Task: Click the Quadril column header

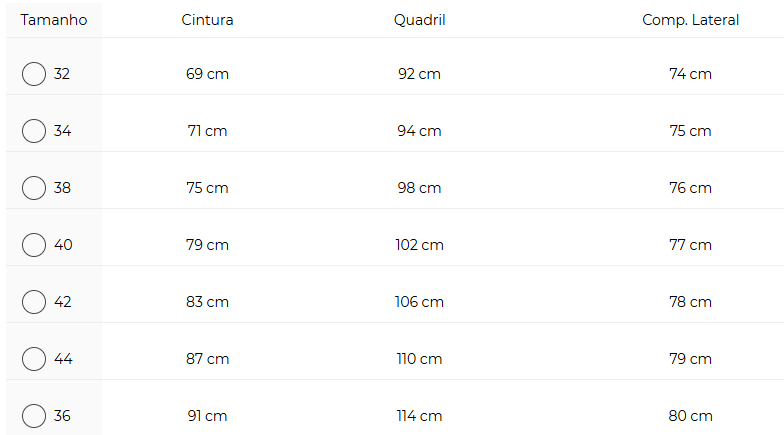Action: pyautogui.click(x=420, y=20)
